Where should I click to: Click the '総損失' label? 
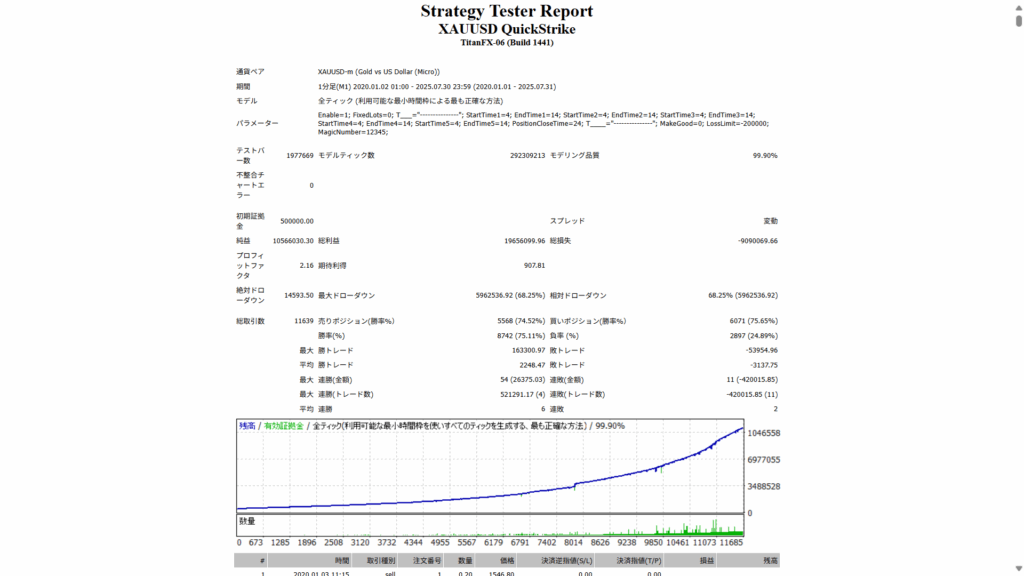(560, 241)
